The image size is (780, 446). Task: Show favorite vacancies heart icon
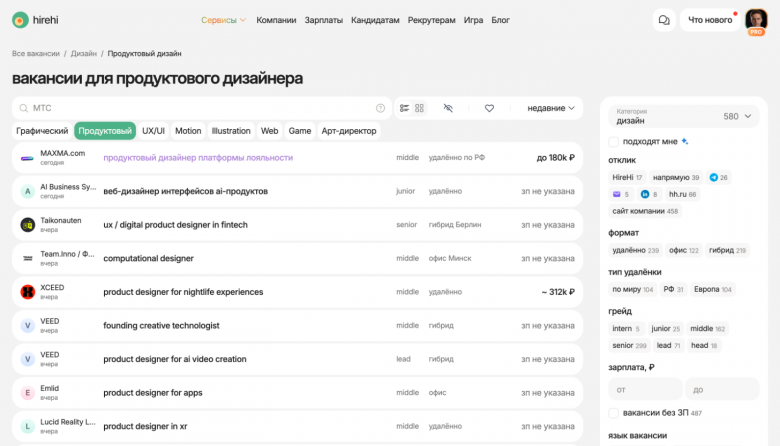click(x=489, y=108)
